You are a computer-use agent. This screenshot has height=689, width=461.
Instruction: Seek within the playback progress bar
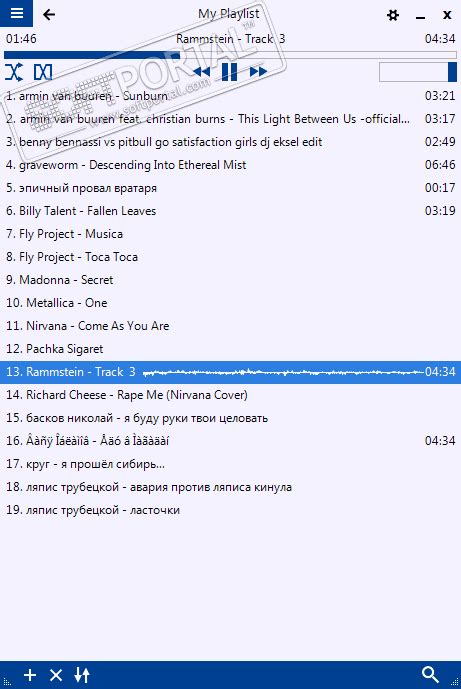point(230,55)
